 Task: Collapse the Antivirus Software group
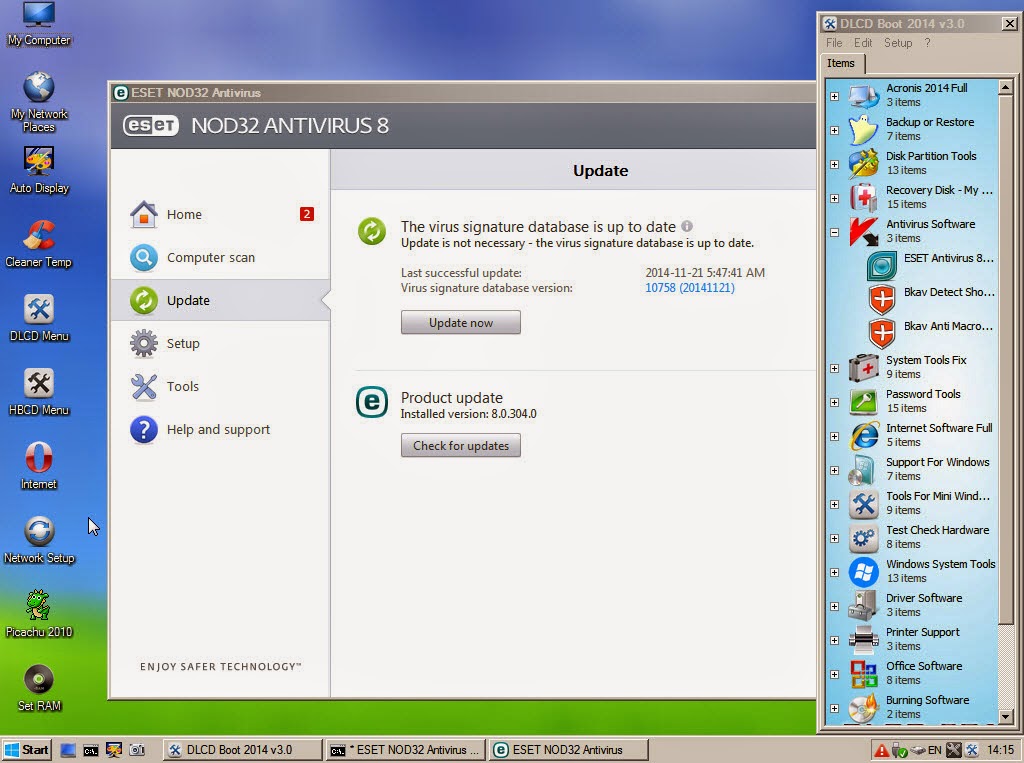pyautogui.click(x=834, y=232)
